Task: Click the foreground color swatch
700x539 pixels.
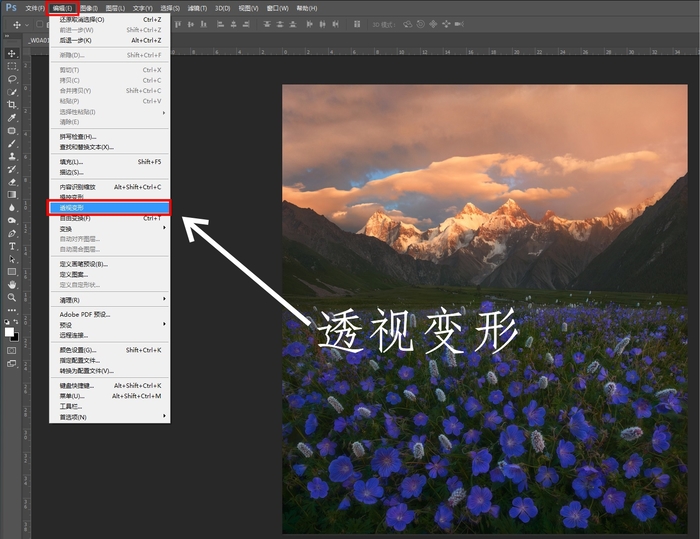Action: coord(9,329)
